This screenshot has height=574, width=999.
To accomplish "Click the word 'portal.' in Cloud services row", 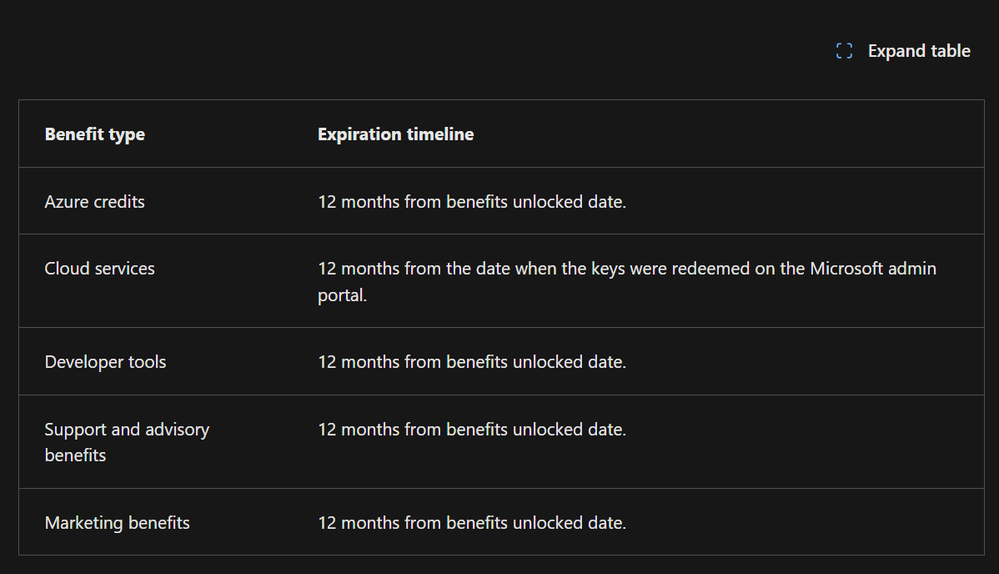I will pos(342,296).
